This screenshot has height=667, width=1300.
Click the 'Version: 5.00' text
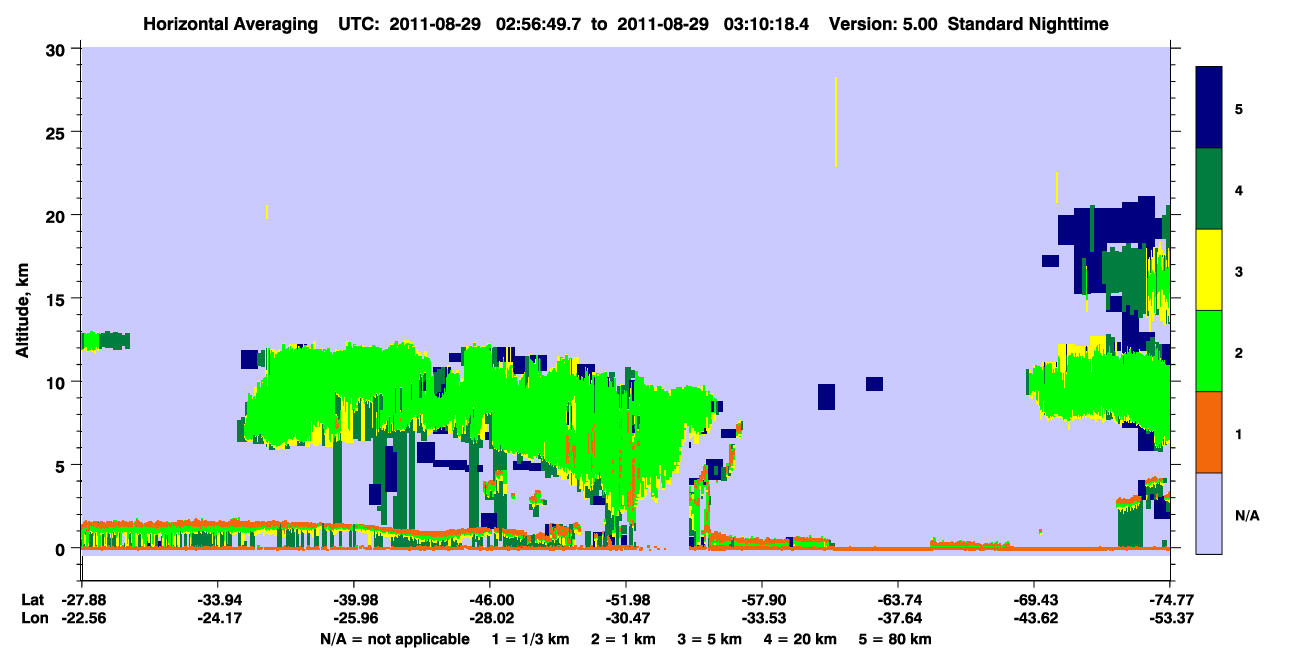point(883,23)
